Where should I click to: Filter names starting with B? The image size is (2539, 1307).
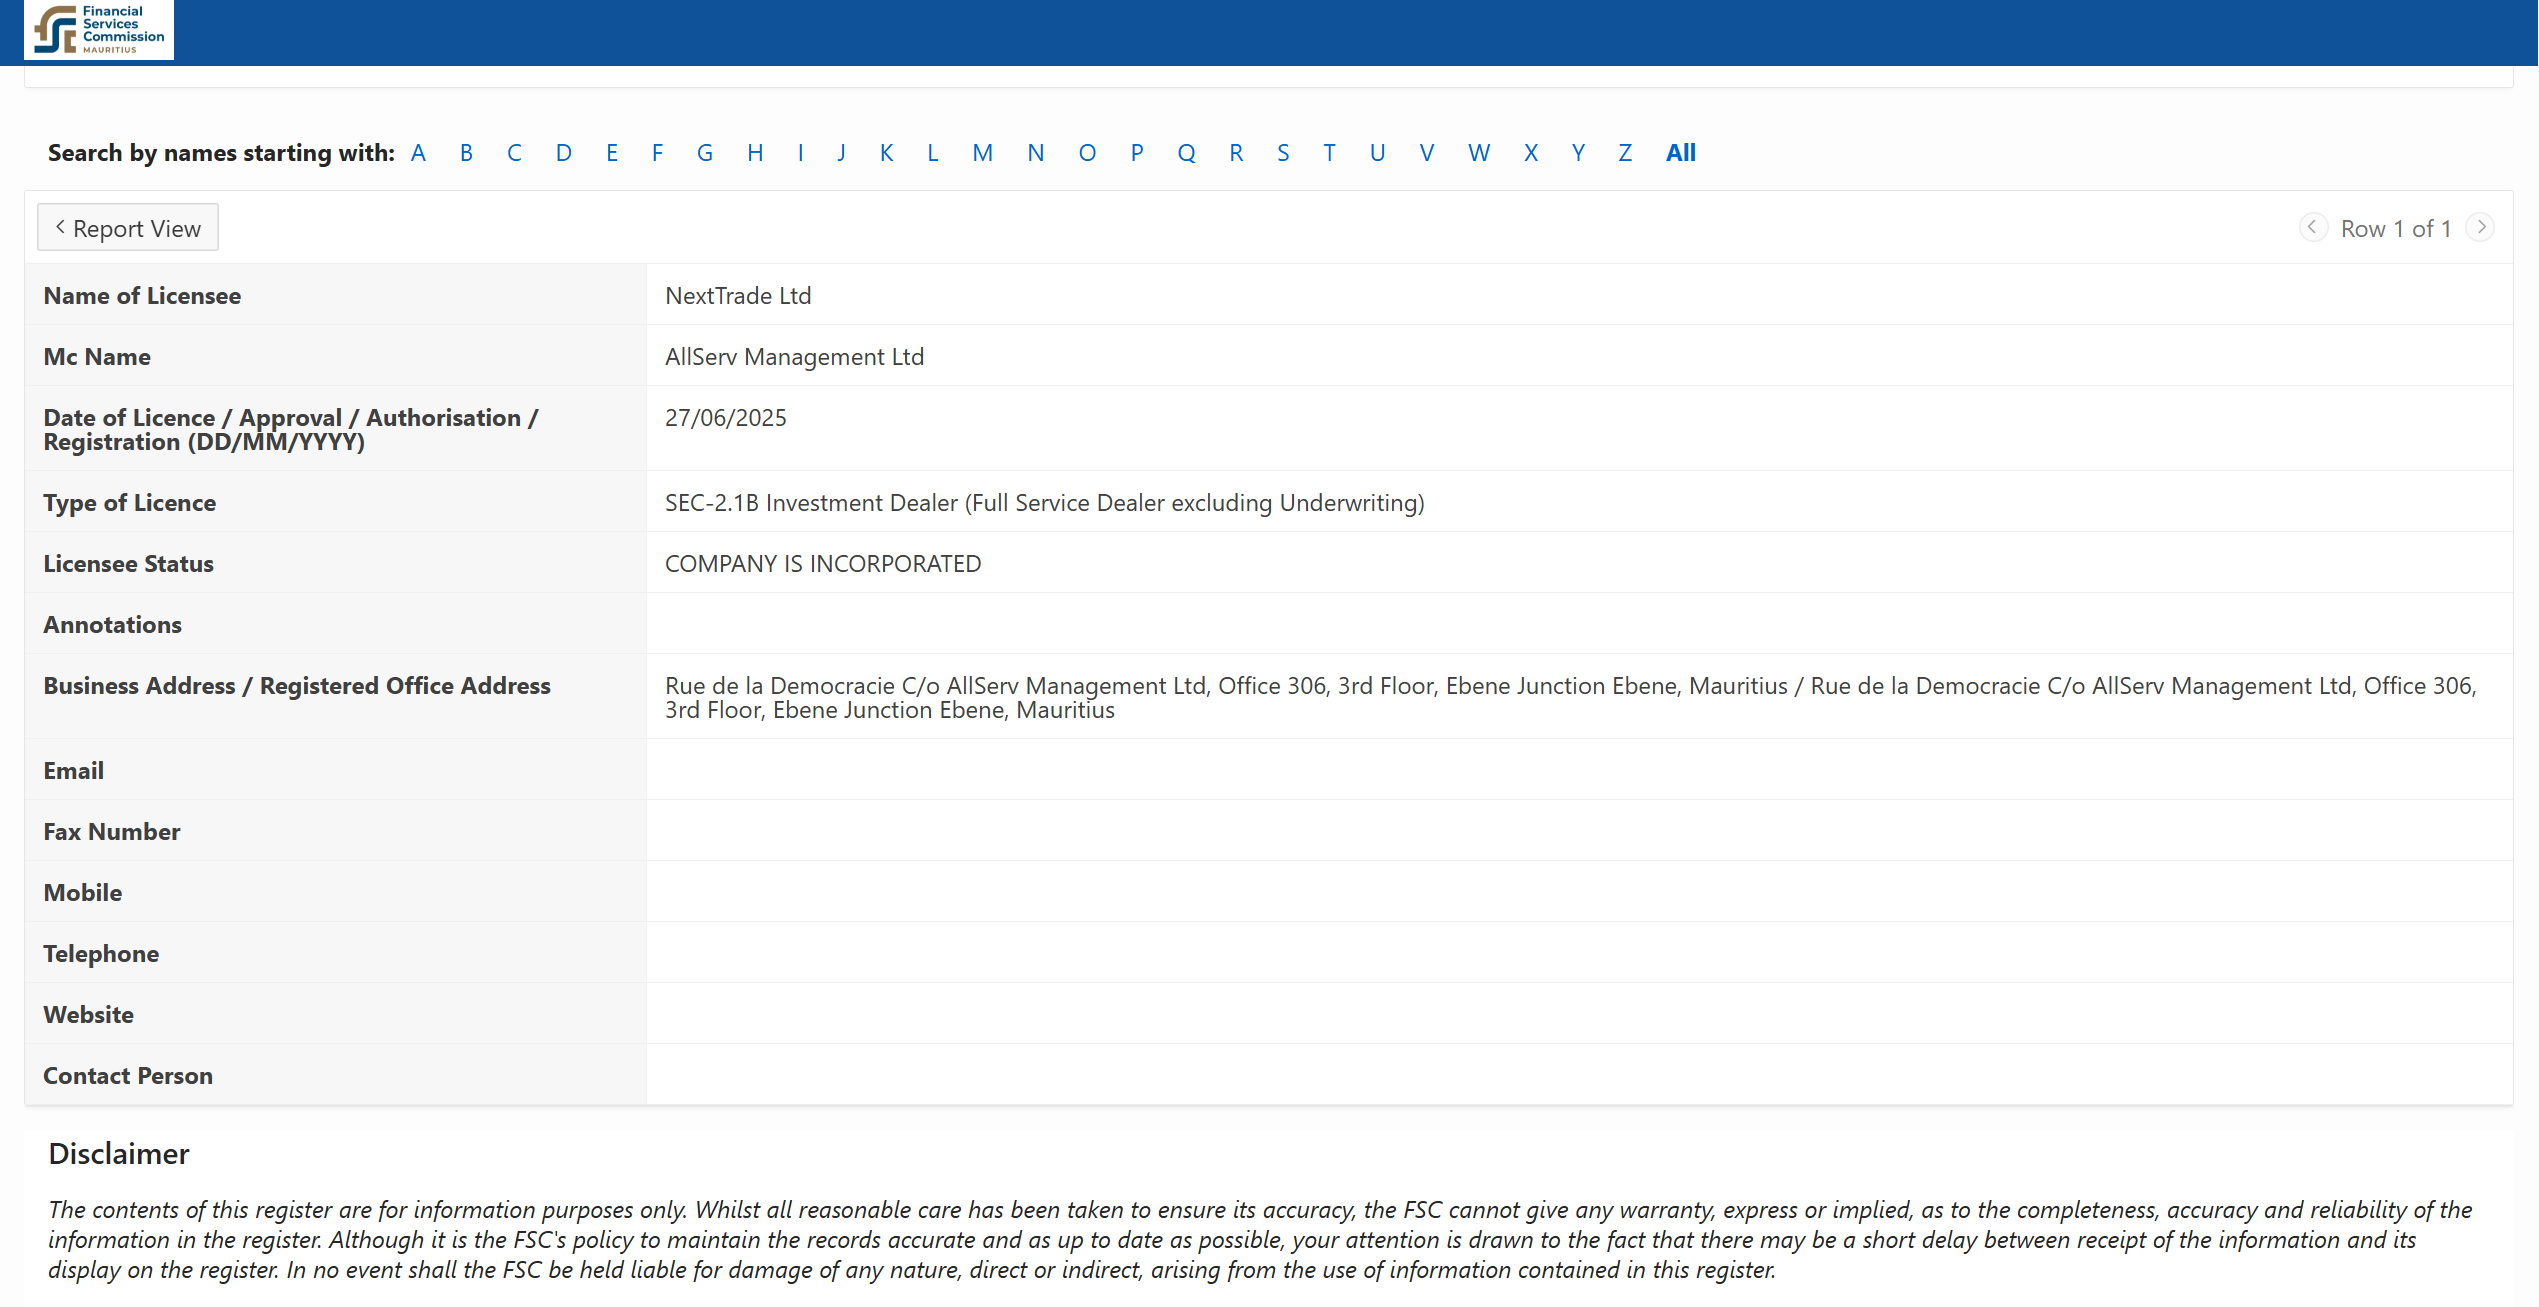click(x=466, y=153)
